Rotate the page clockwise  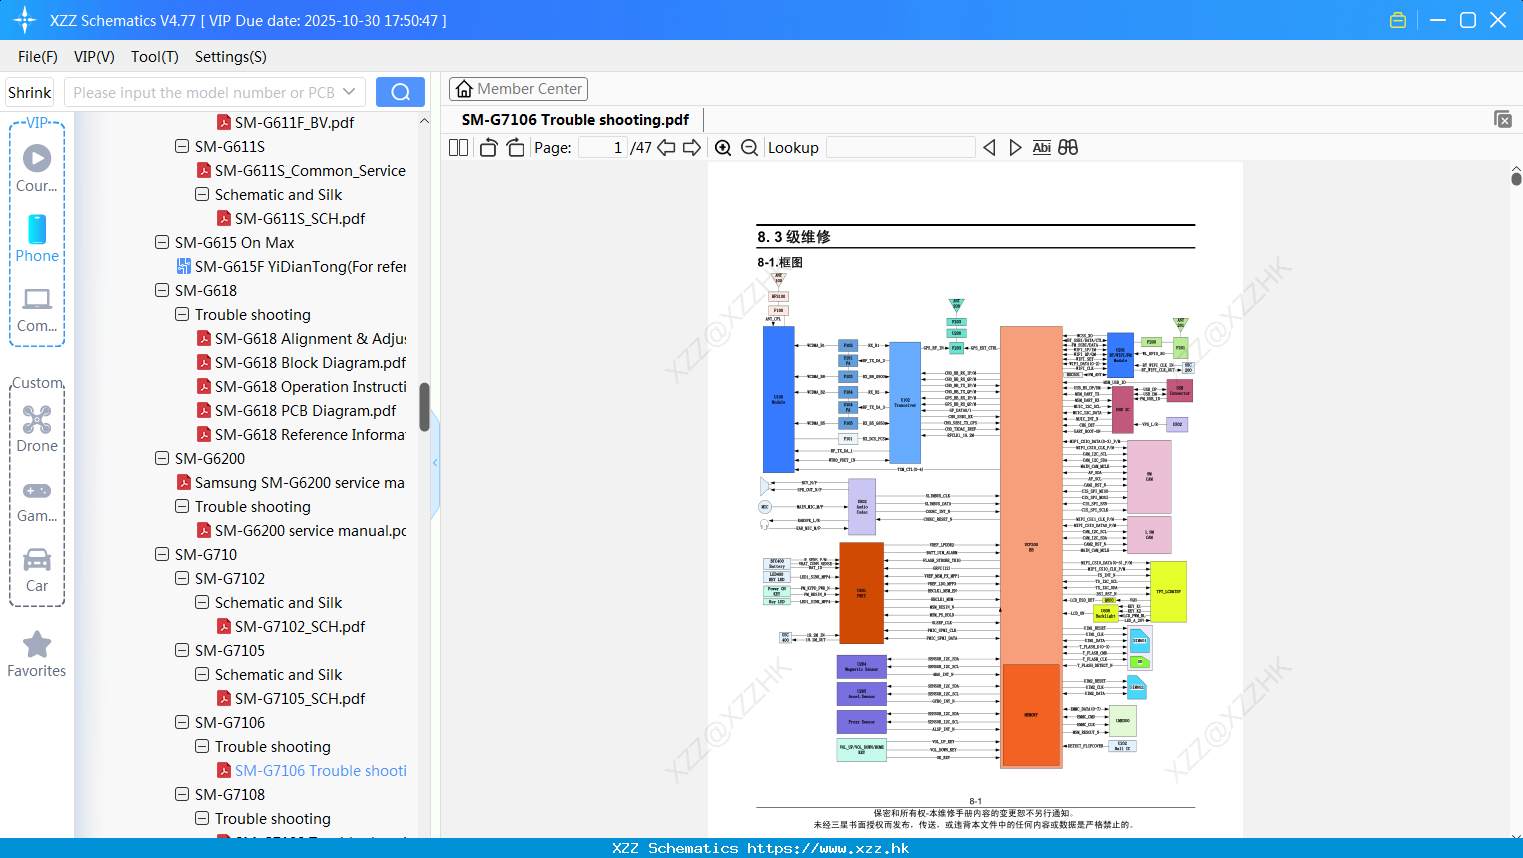(x=515, y=148)
